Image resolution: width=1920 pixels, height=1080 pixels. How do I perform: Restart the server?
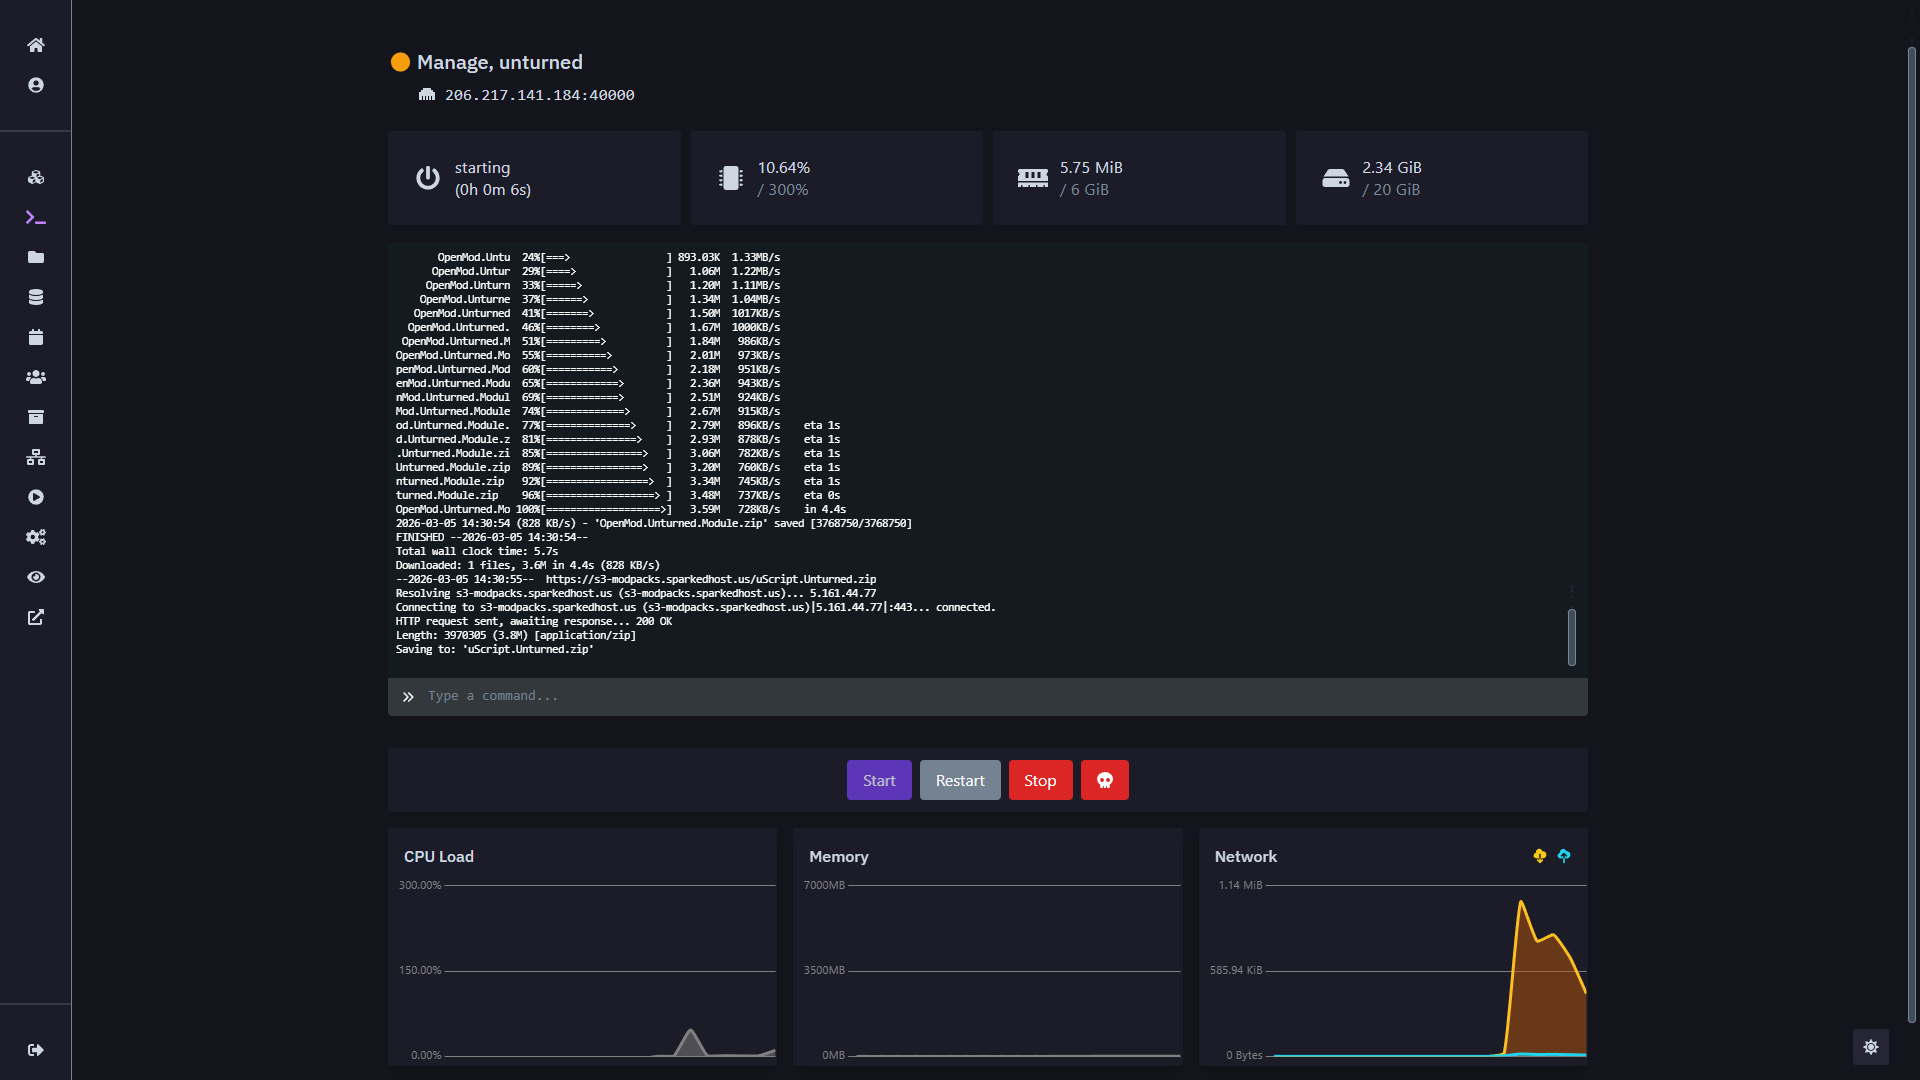pos(959,780)
